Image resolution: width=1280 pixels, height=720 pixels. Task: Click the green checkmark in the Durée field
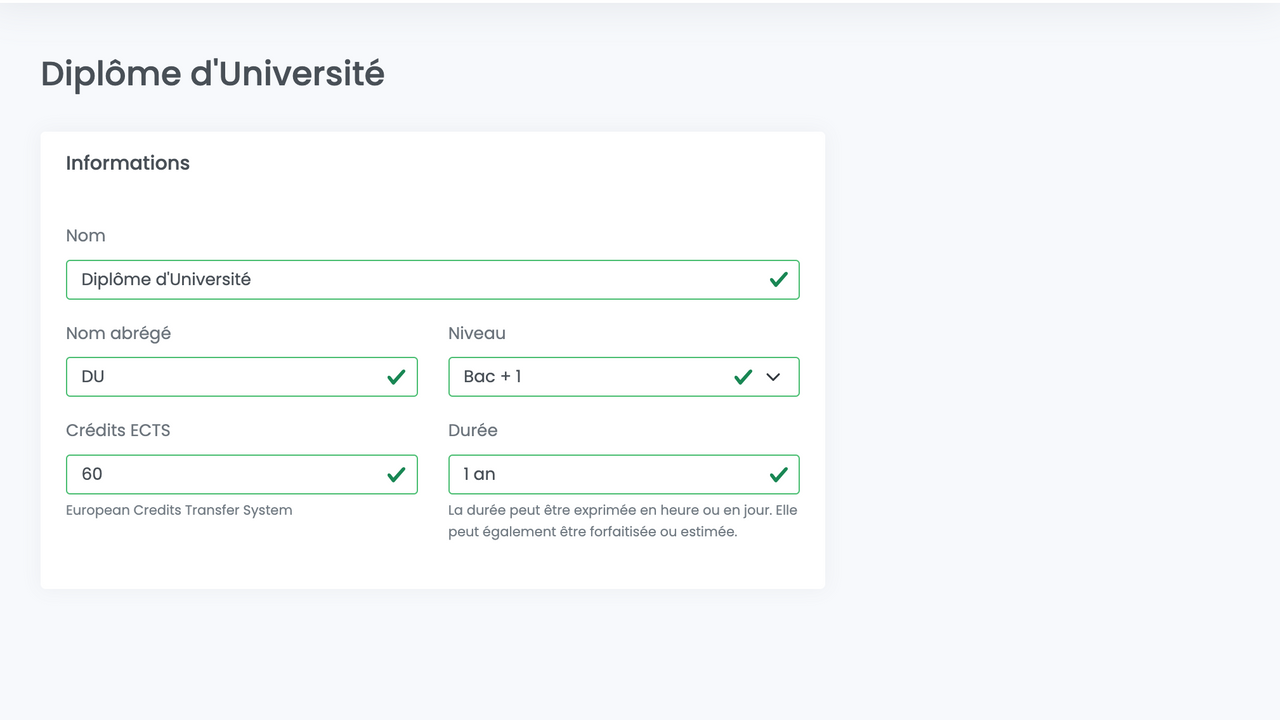tap(778, 475)
